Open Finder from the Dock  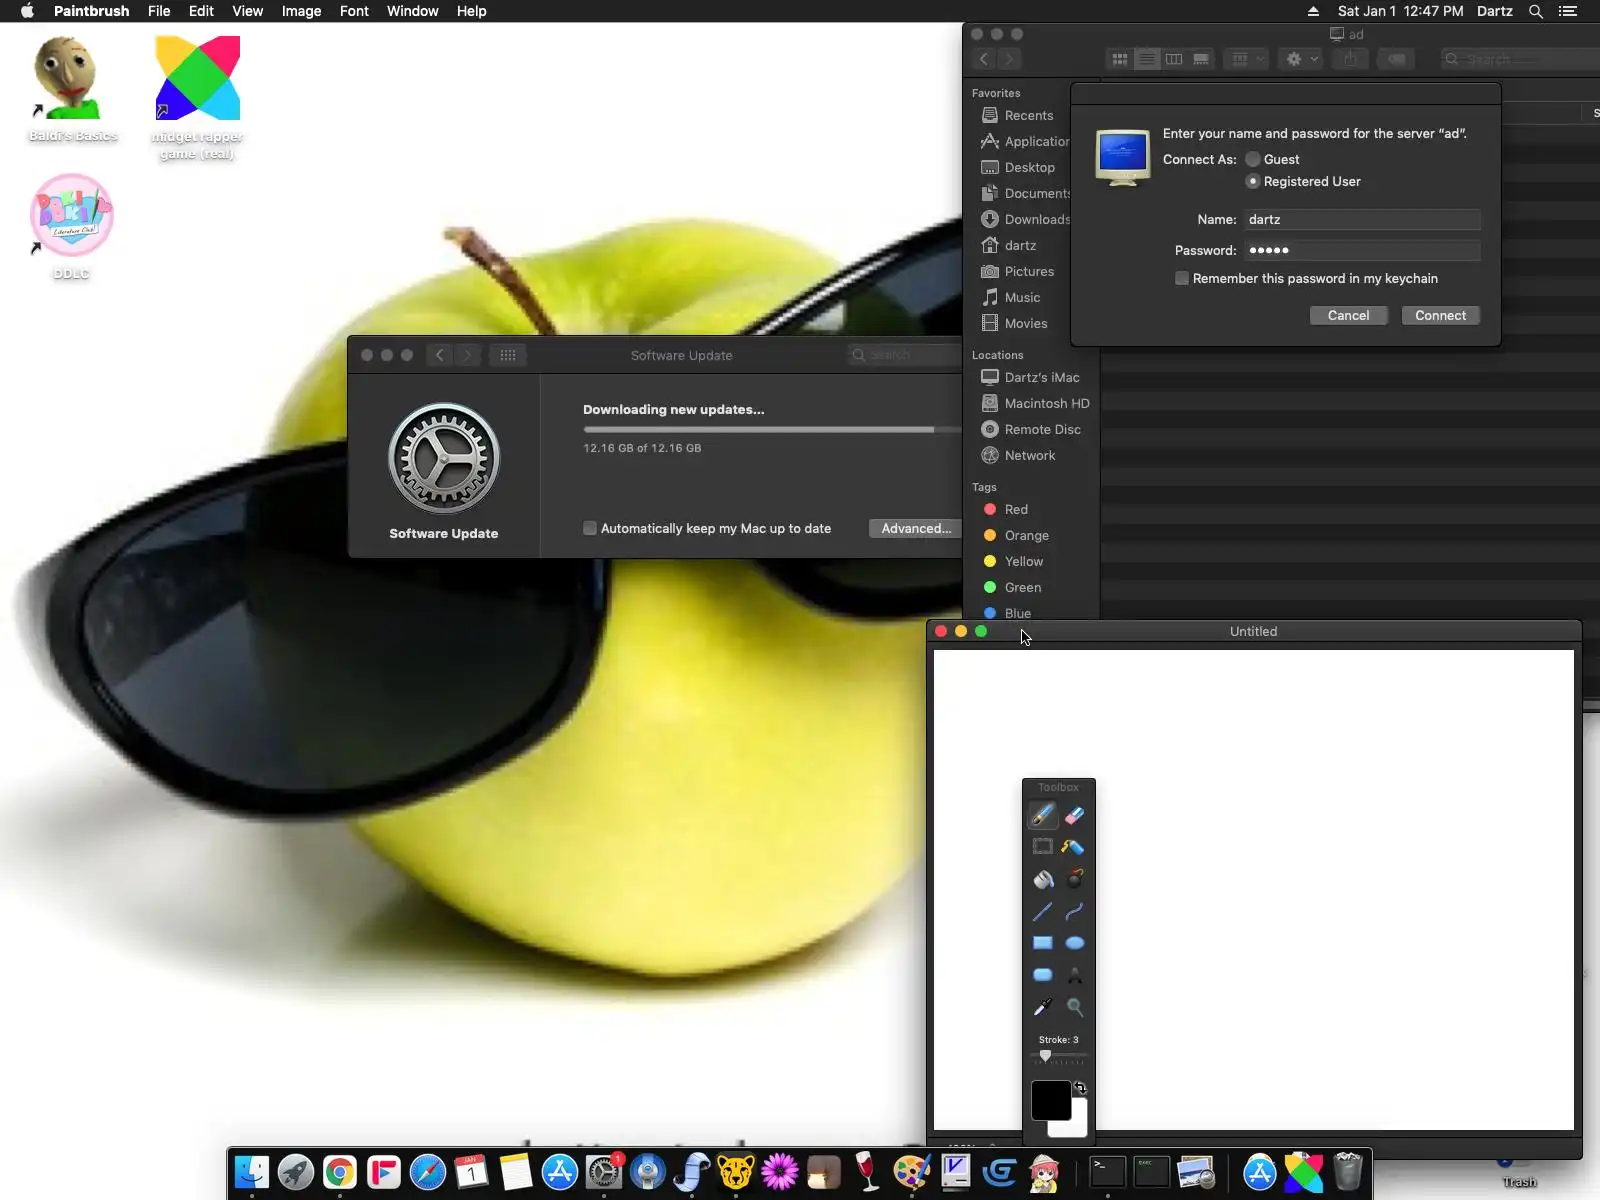[x=252, y=1172]
